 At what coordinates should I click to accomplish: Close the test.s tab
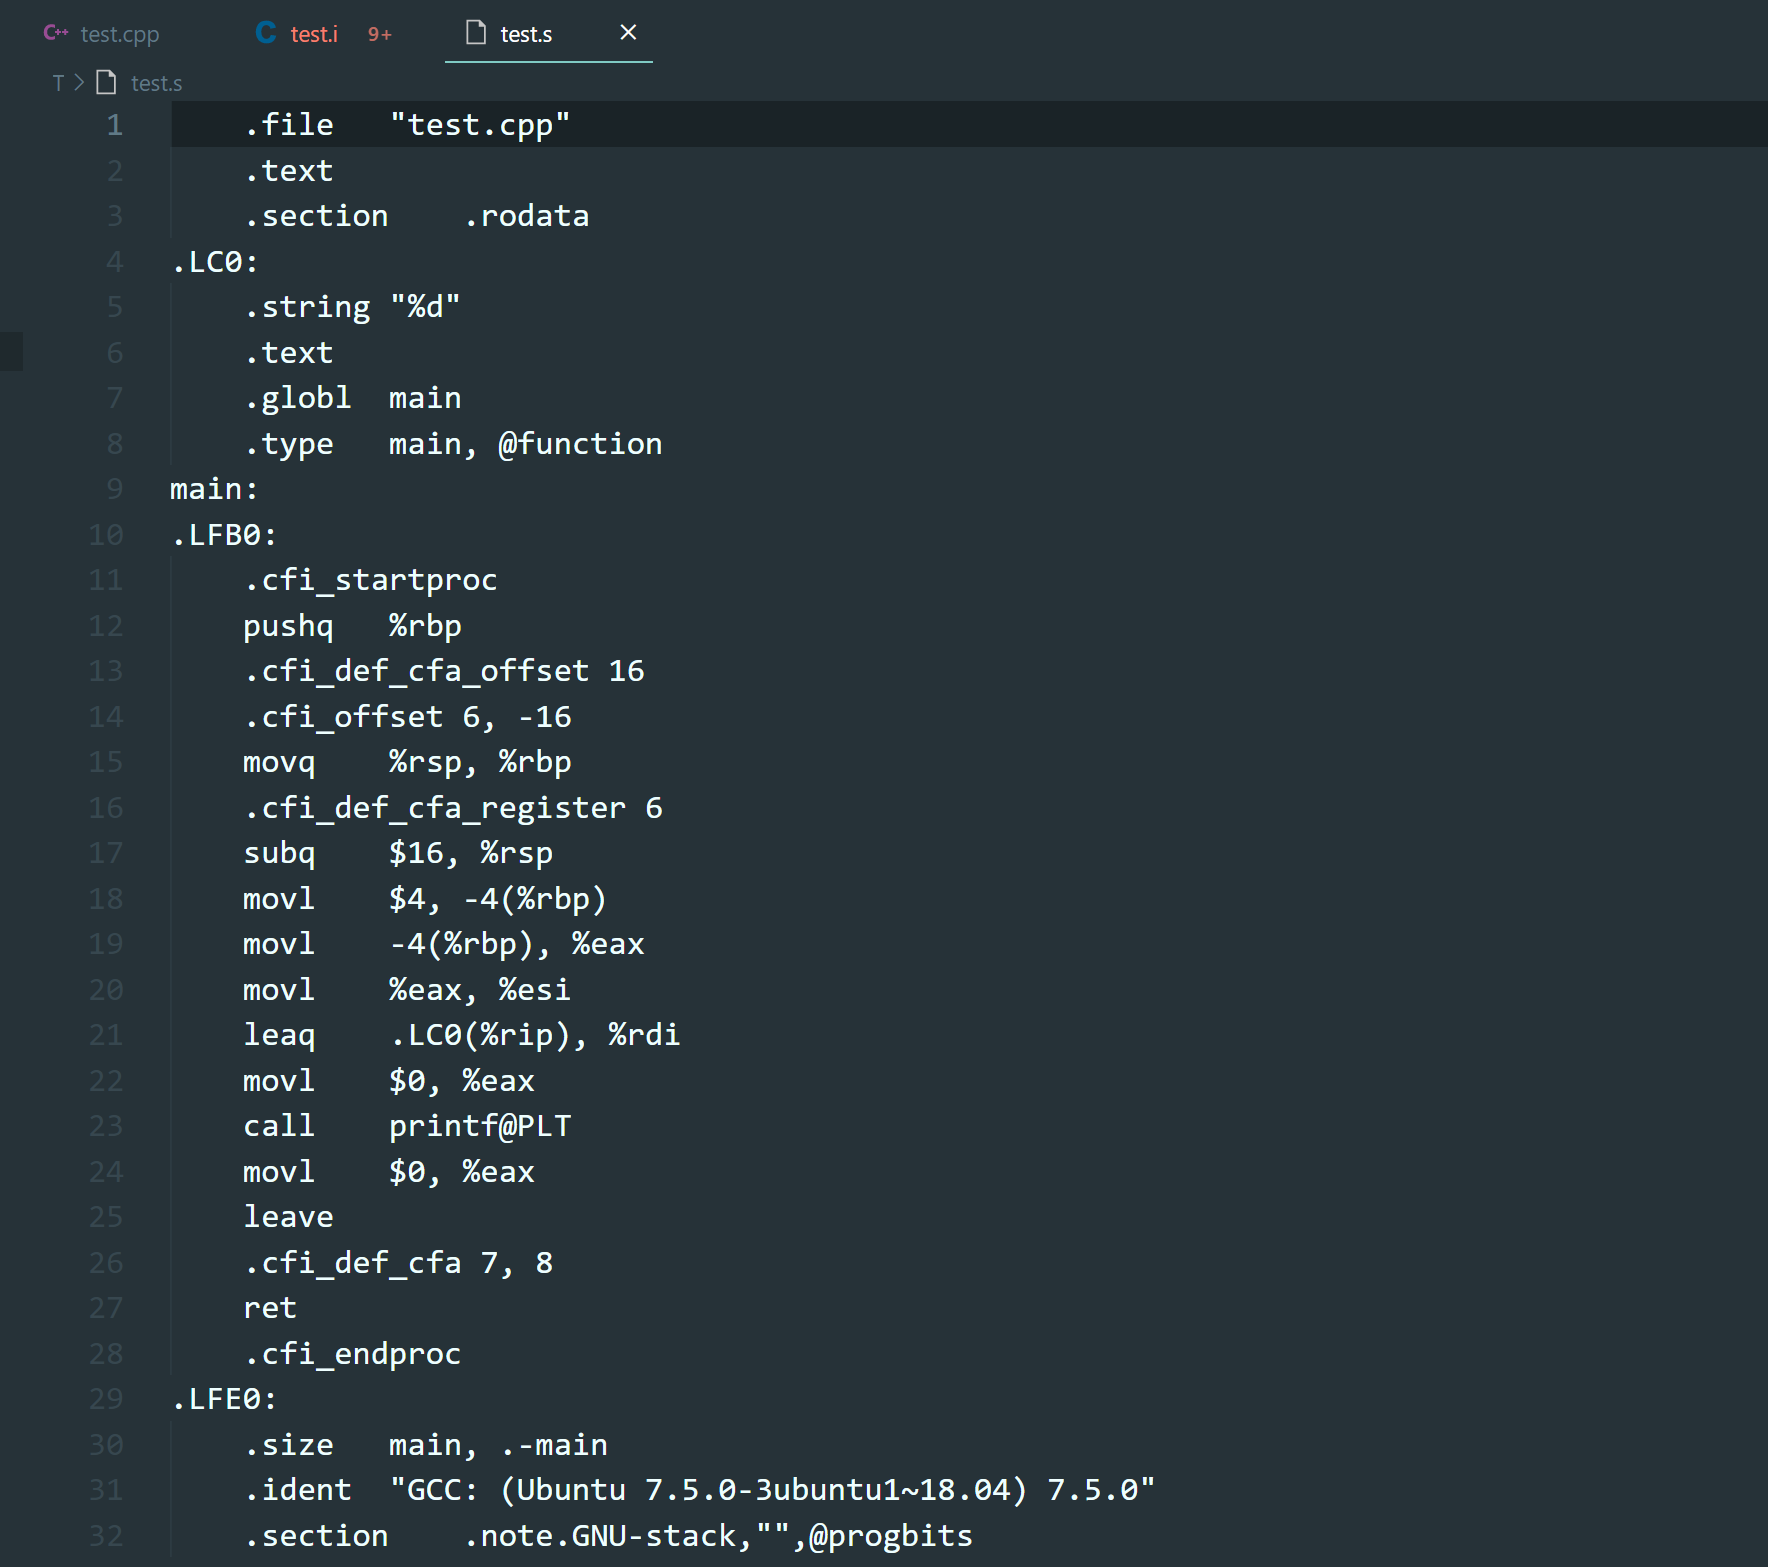pos(628,32)
